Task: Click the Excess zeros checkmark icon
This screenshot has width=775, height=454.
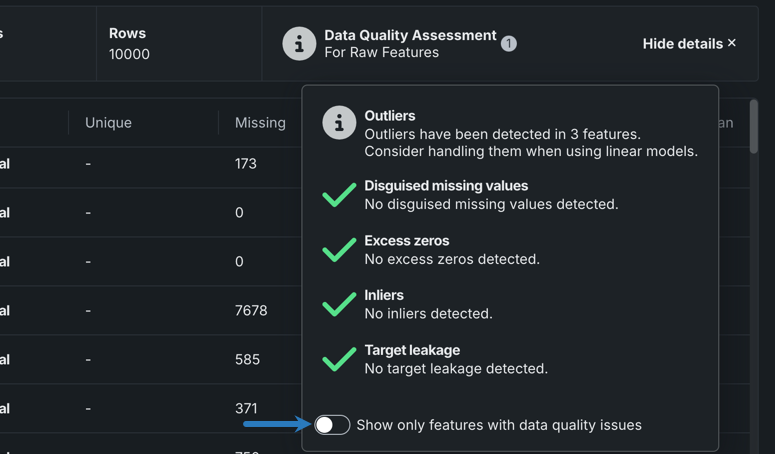Action: click(x=339, y=249)
